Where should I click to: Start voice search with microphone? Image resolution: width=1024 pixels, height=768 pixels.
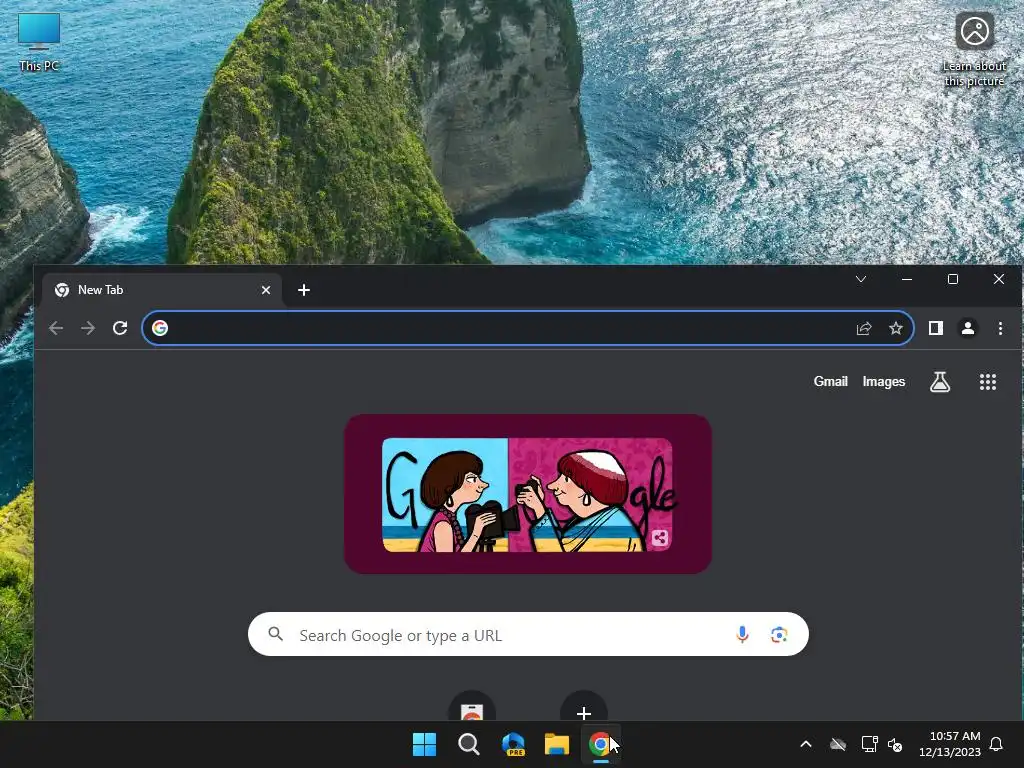click(x=743, y=634)
